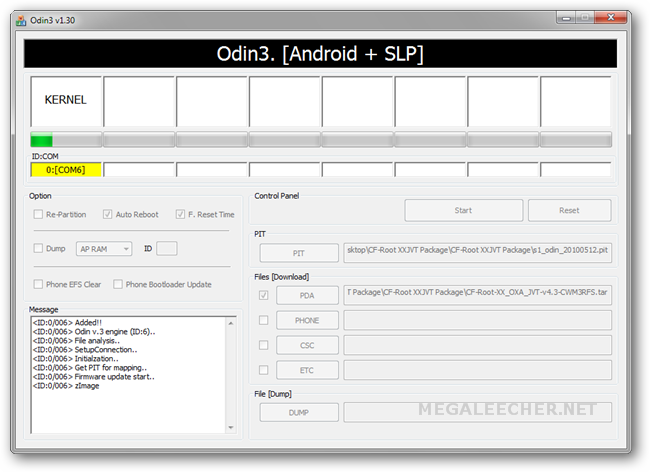Click the PIT file button
Screen dimensions: 650x472
(x=299, y=252)
